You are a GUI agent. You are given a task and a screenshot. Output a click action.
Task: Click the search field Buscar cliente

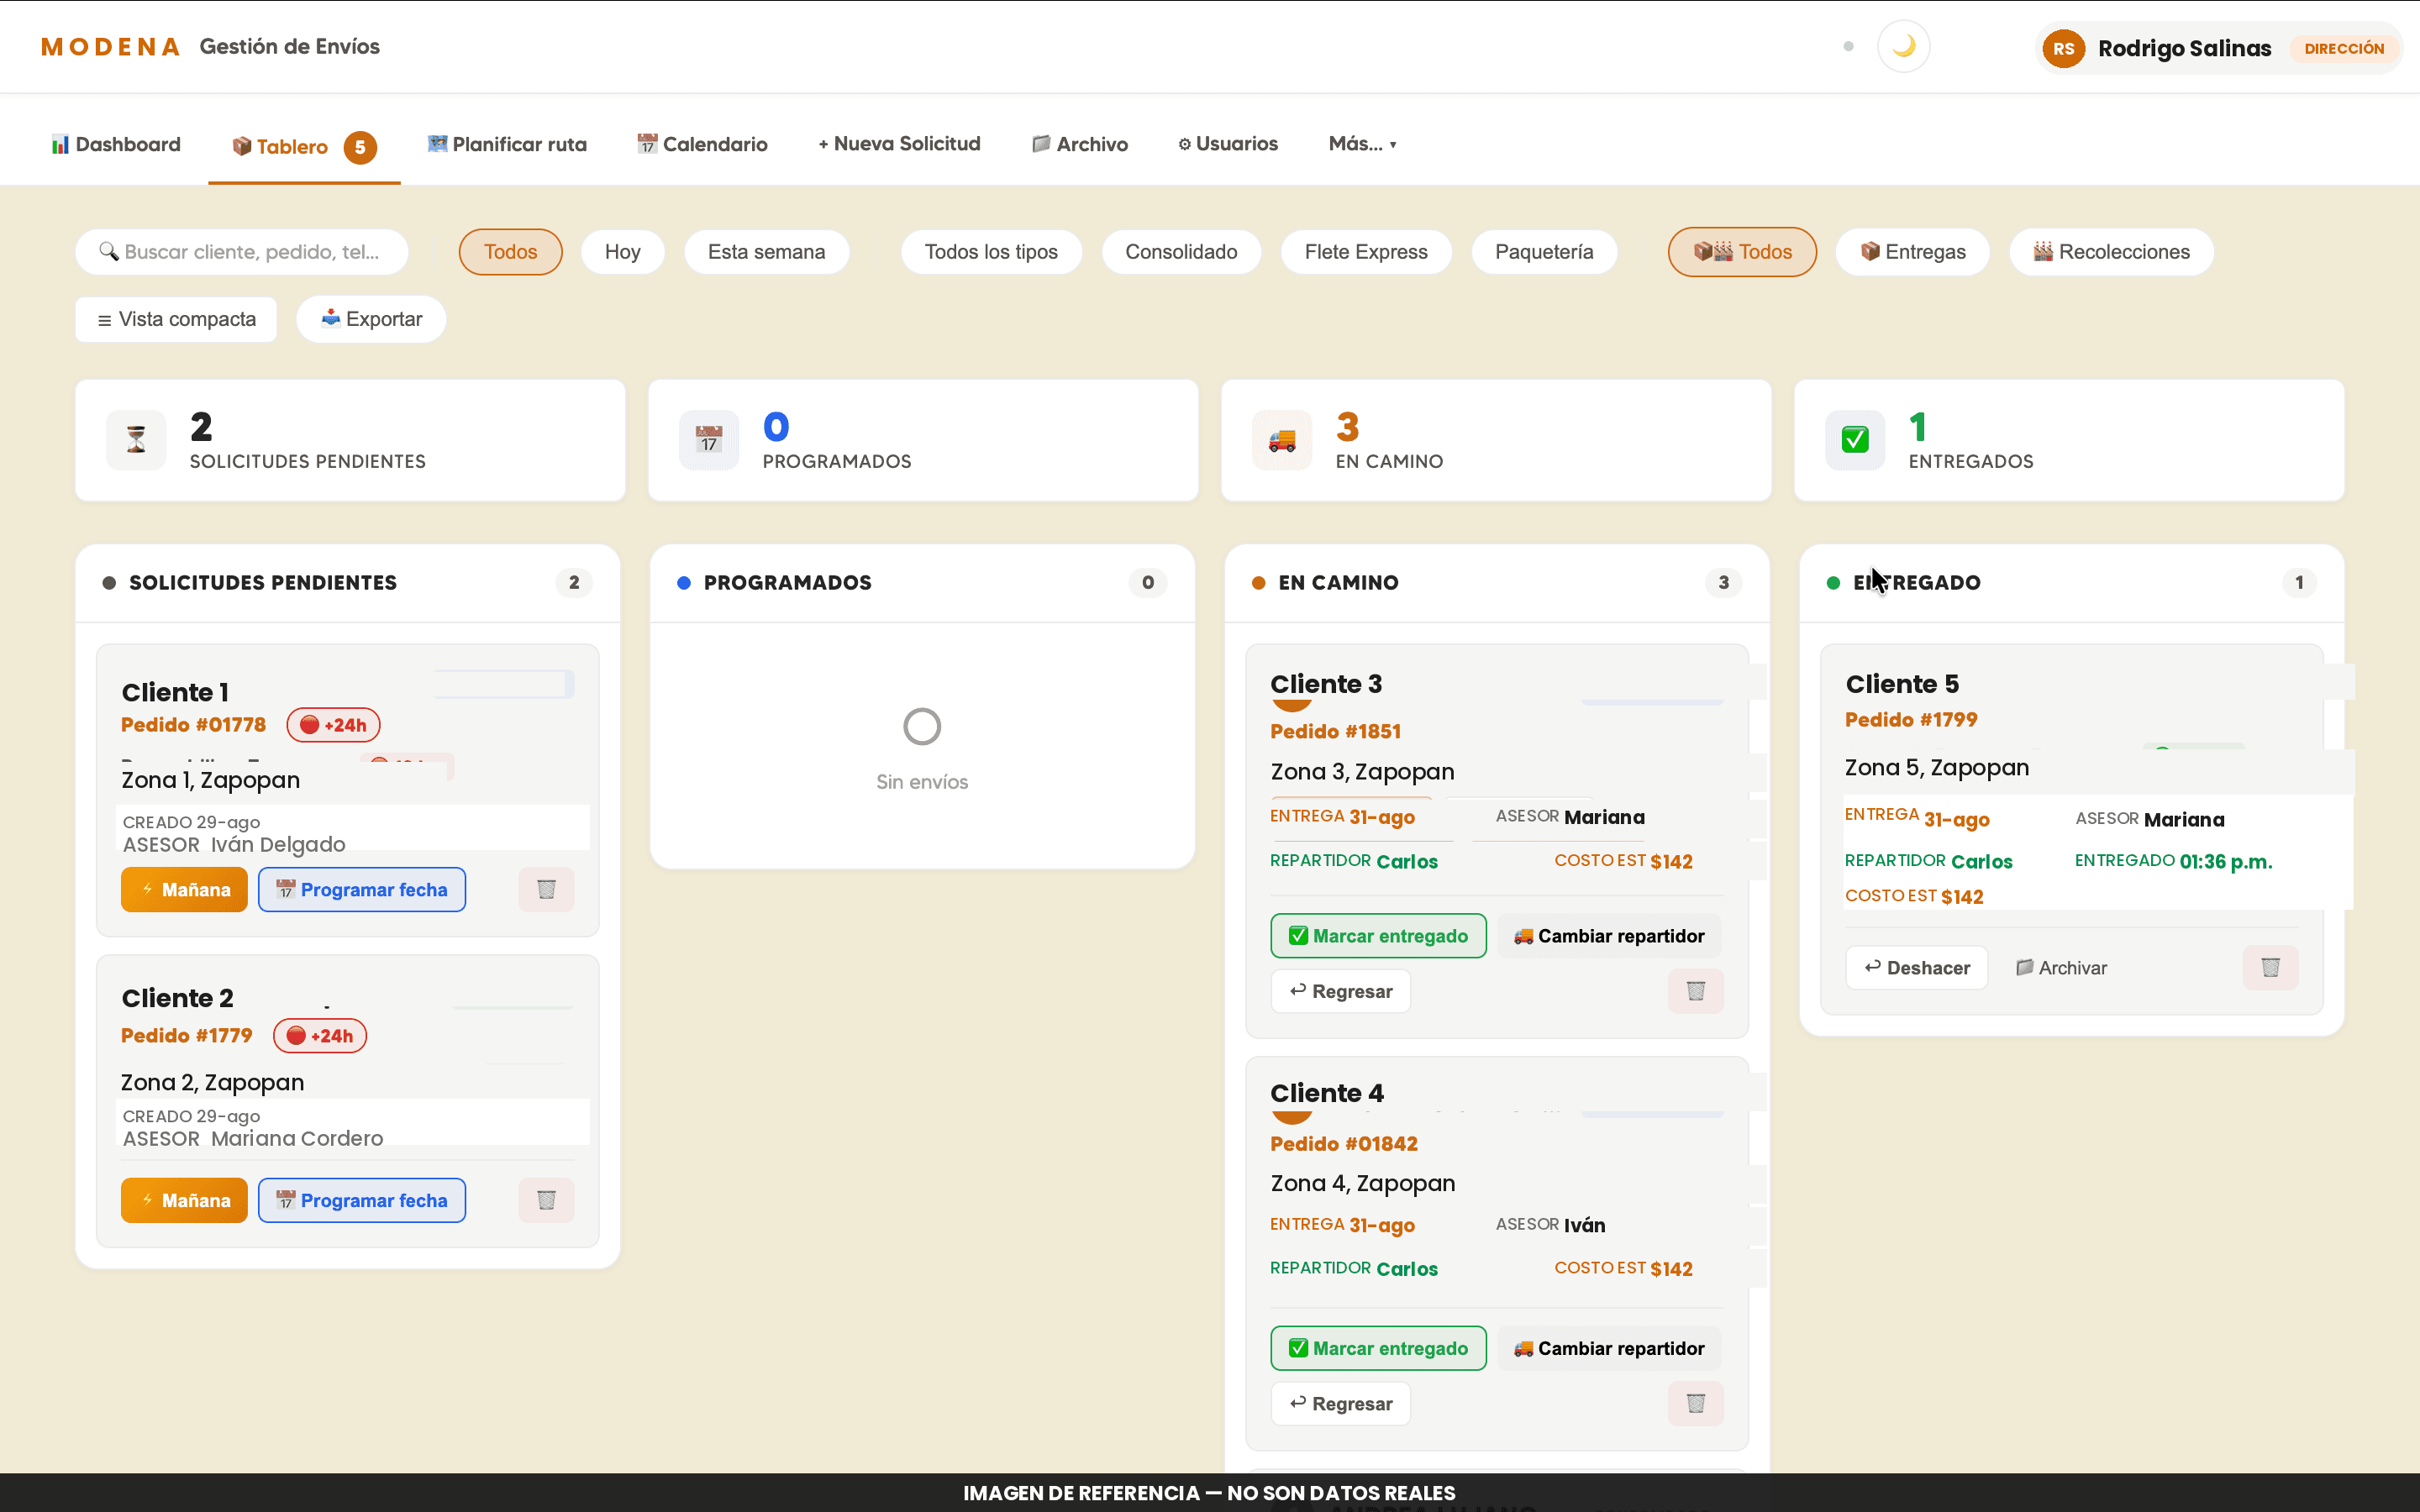(242, 252)
